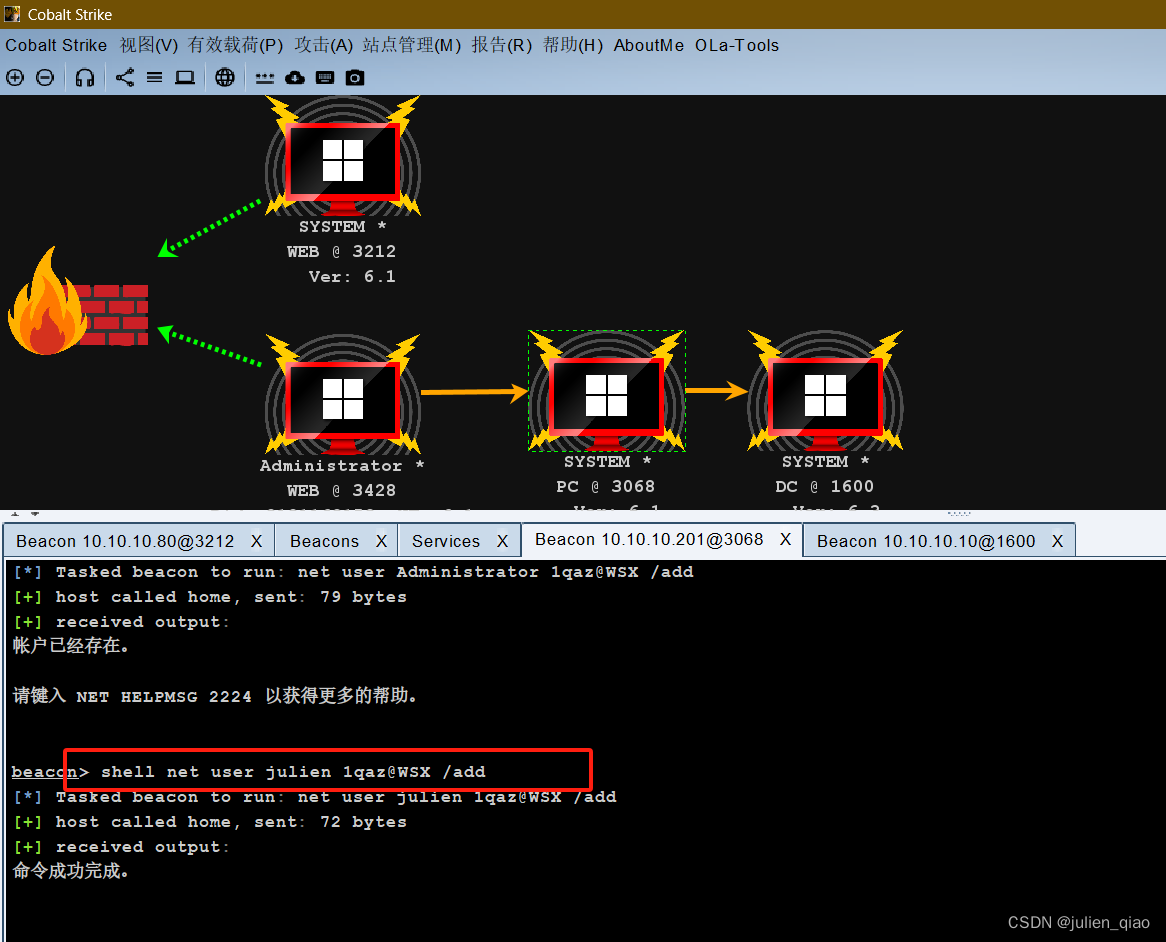1166x942 pixels.
Task: Click 'sent: 72 bytes' log line
Action: 330,822
